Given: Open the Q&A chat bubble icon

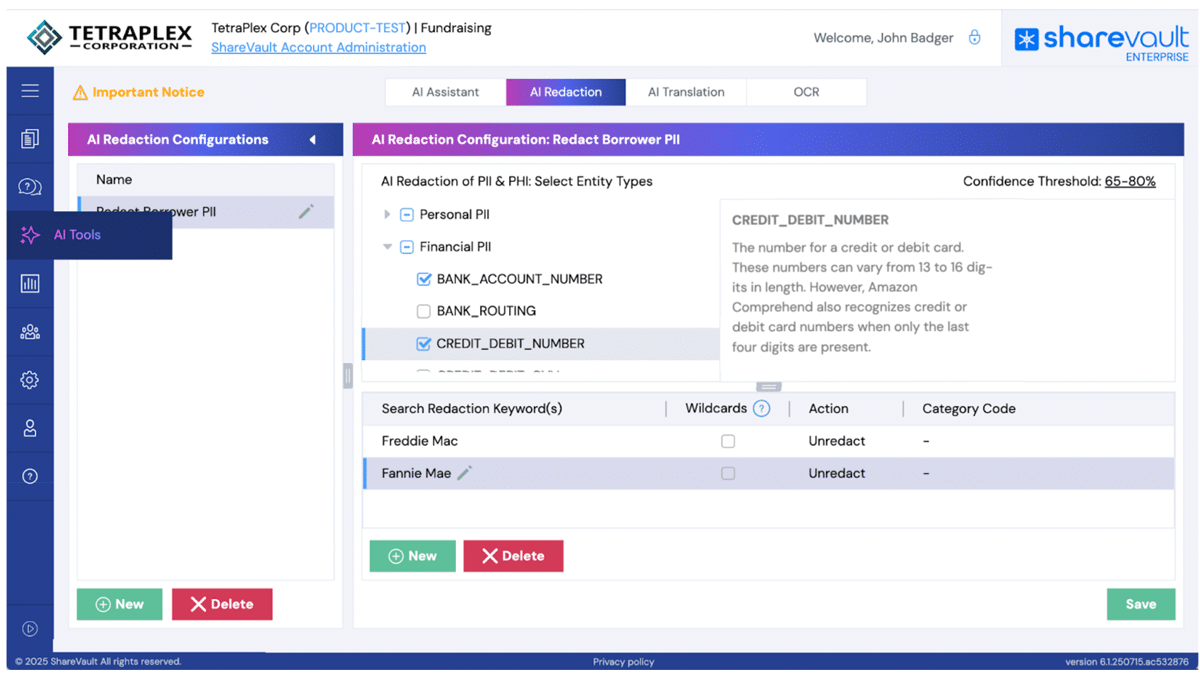Looking at the screenshot, I should [30, 187].
